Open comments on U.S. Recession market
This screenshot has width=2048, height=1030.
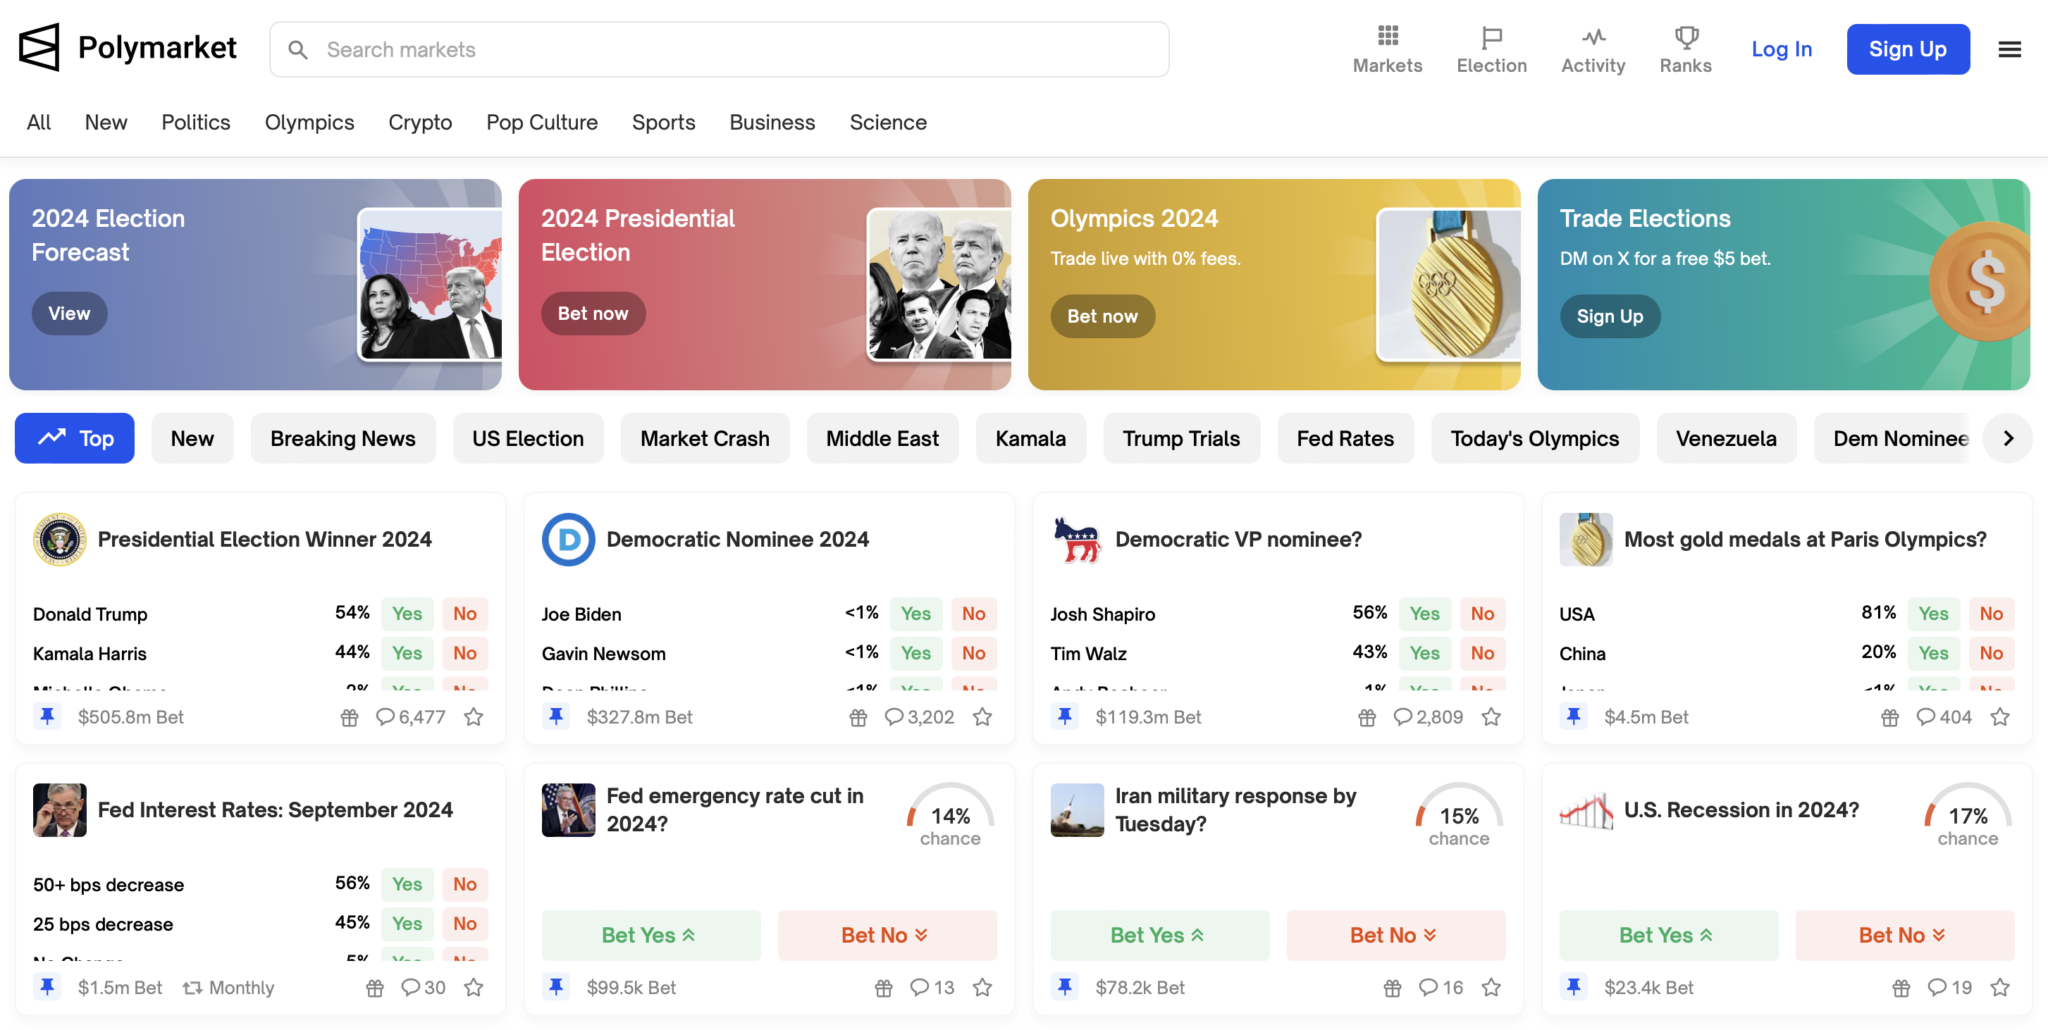[1950, 988]
